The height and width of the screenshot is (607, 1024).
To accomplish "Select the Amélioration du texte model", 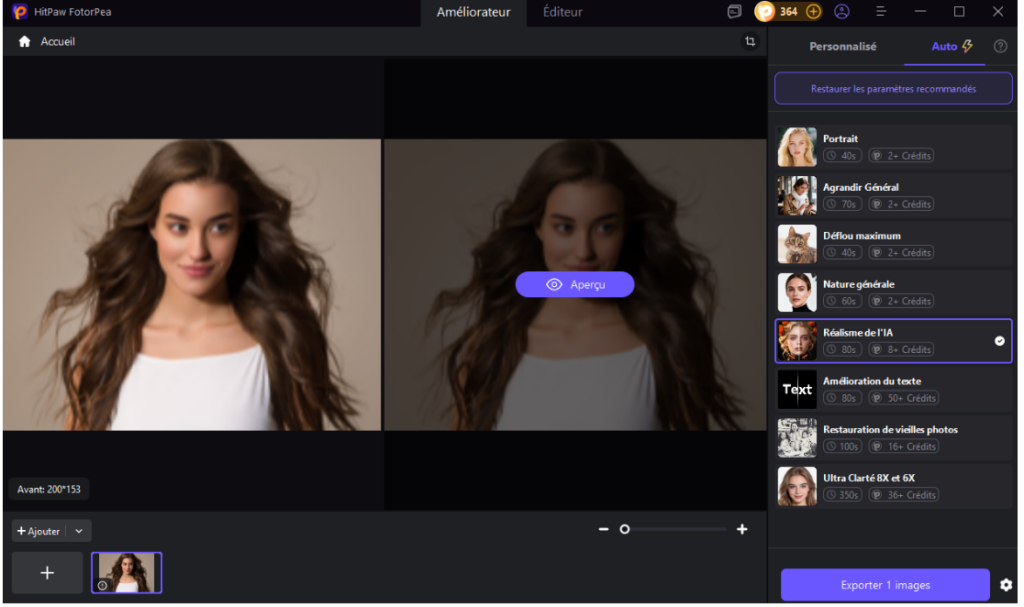I will [x=896, y=390].
